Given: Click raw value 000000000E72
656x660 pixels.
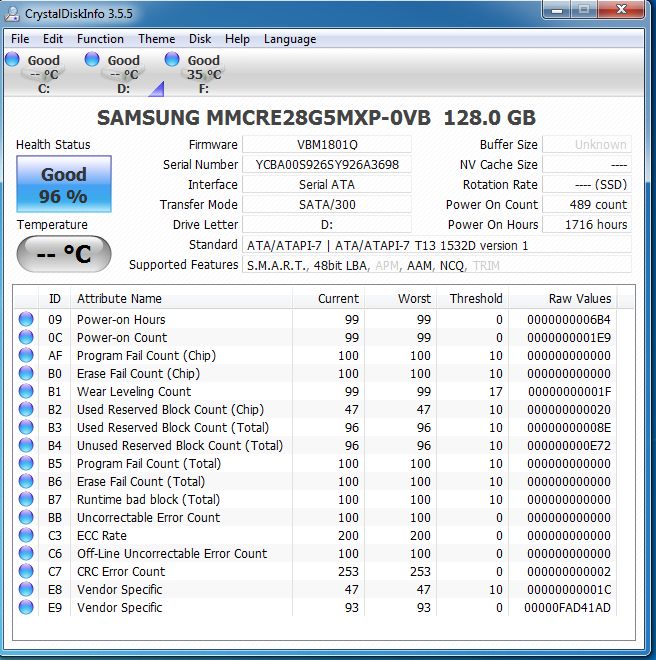Looking at the screenshot, I should tap(568, 445).
